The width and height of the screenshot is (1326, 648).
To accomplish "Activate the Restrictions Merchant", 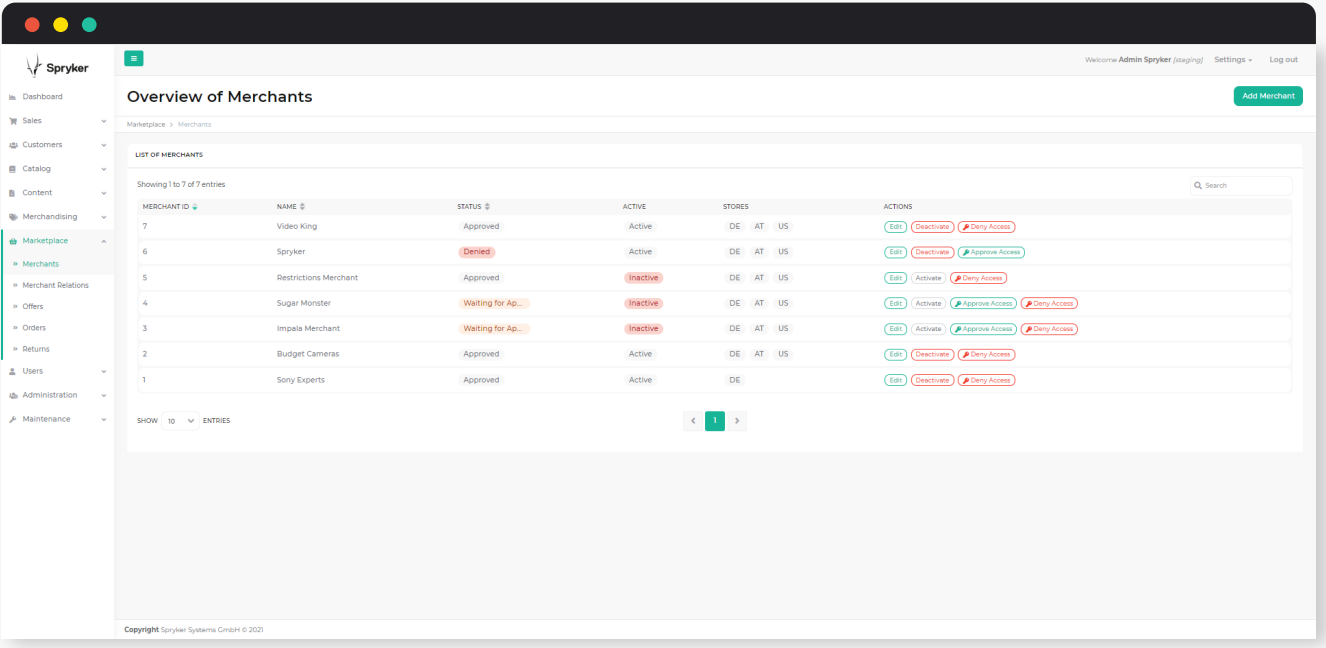I will click(x=928, y=278).
